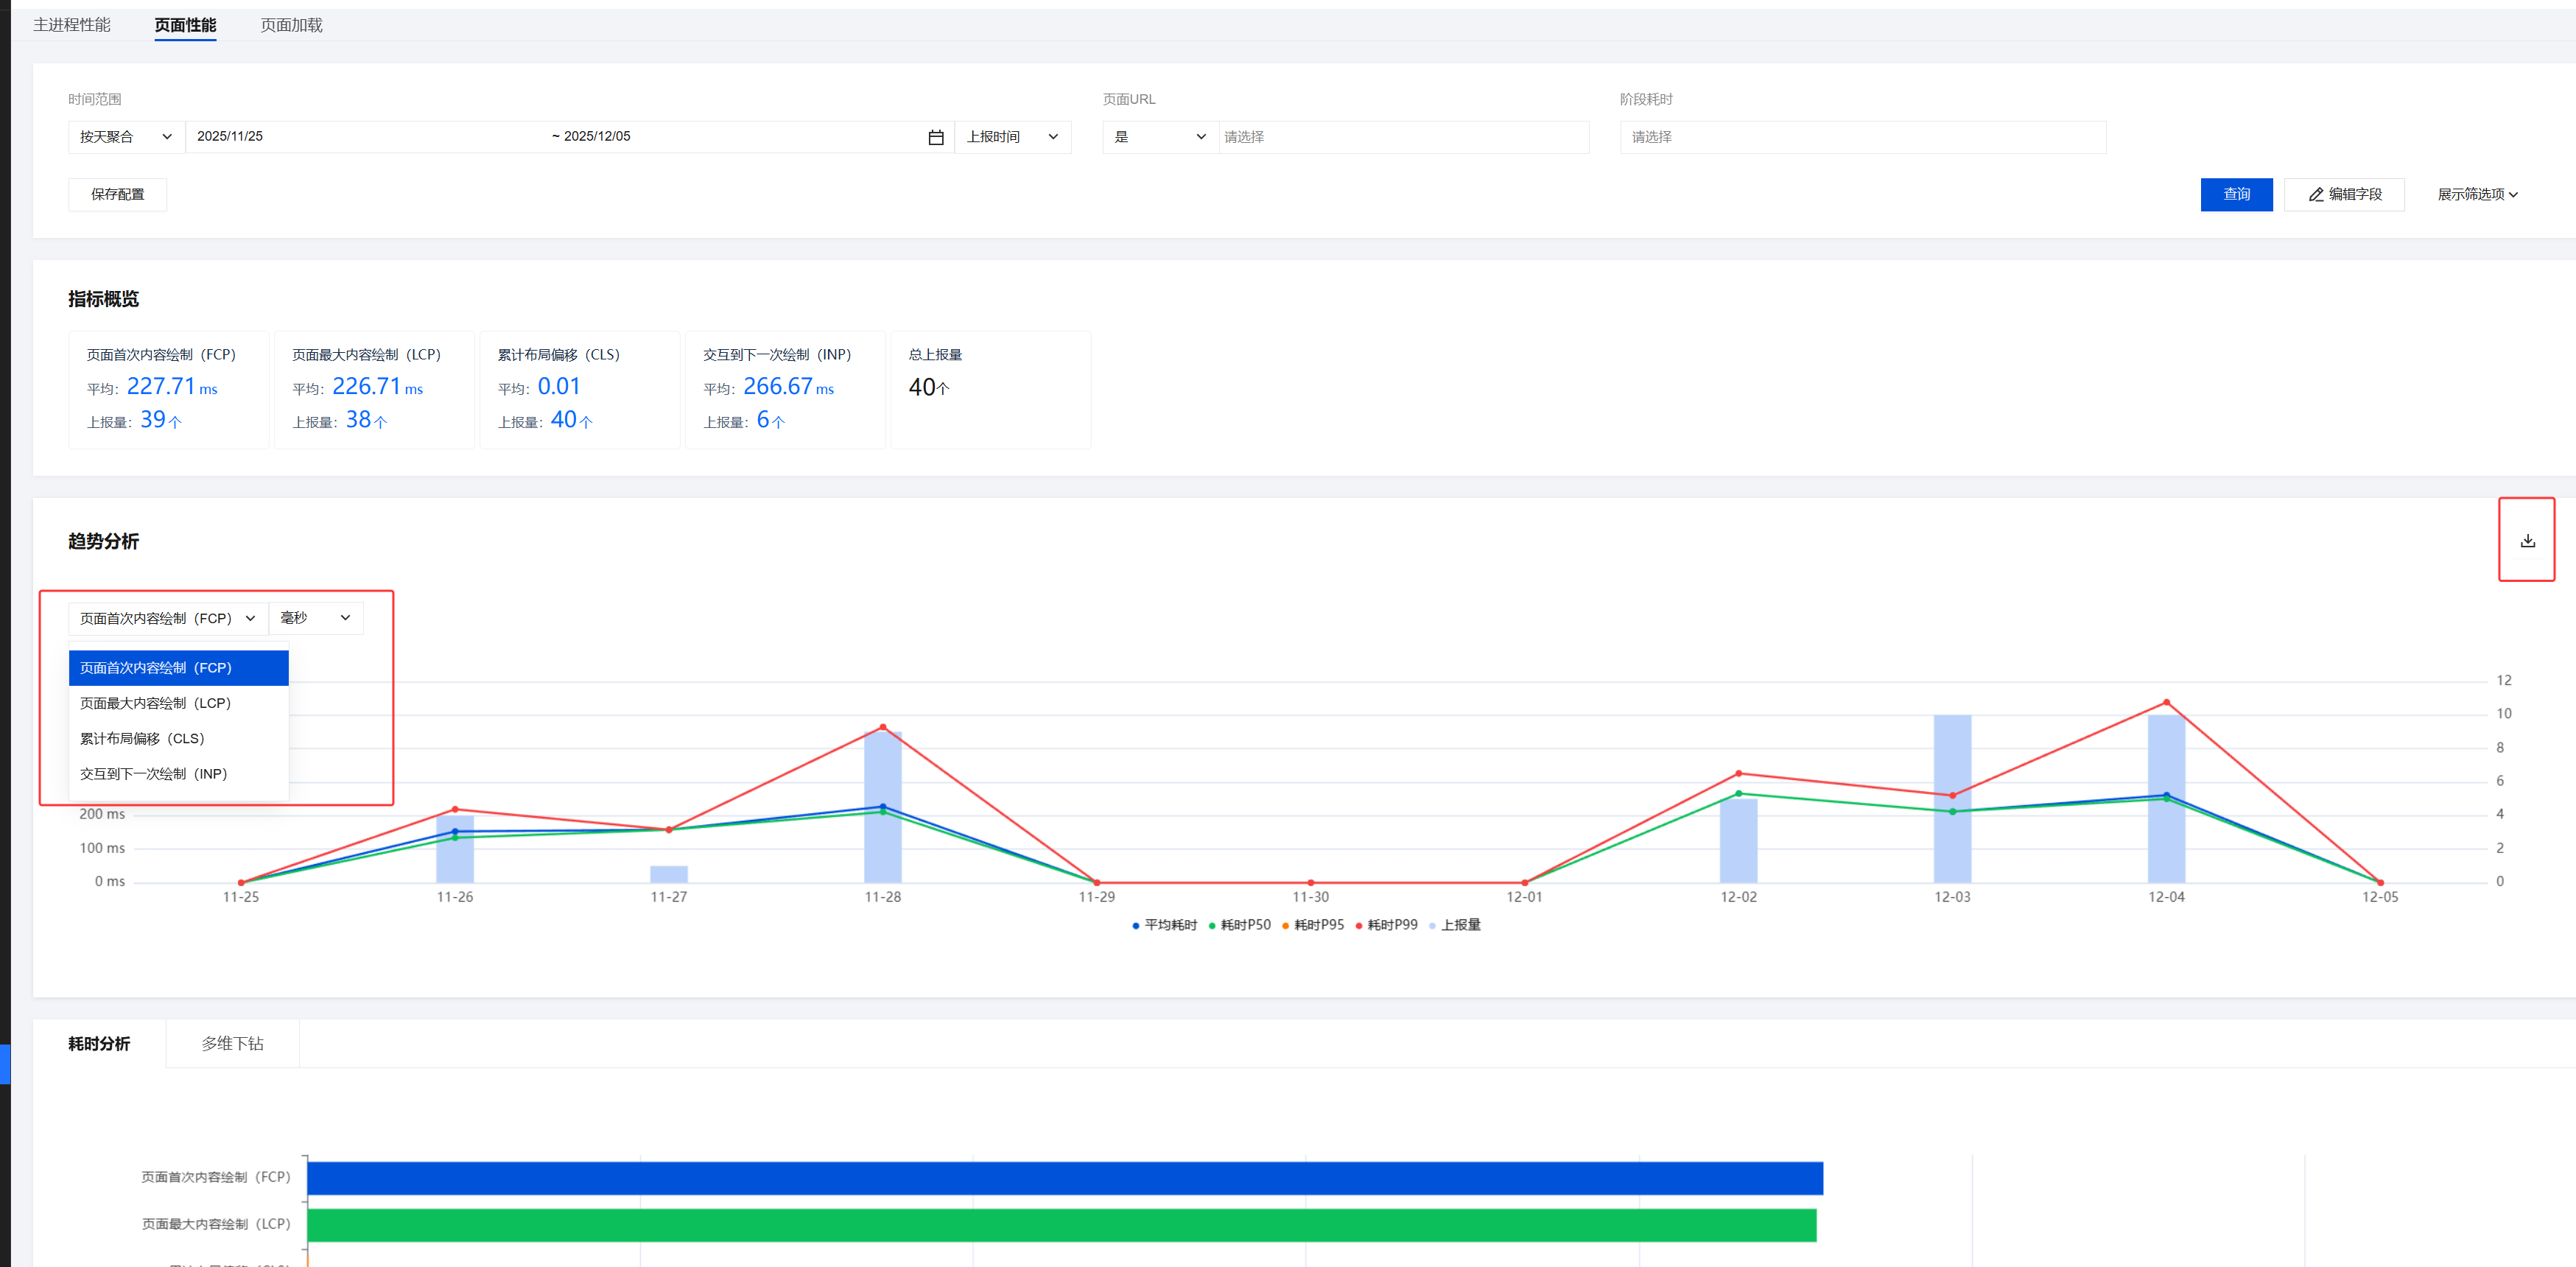Expand the 毫秒 unit dropdown
2576x1267 pixels.
point(315,618)
